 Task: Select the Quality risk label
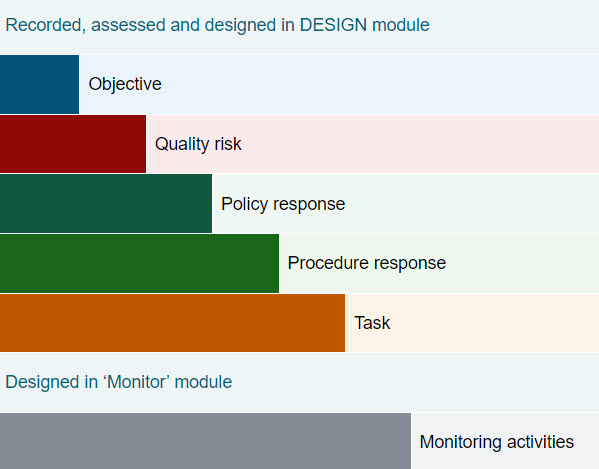pos(198,144)
